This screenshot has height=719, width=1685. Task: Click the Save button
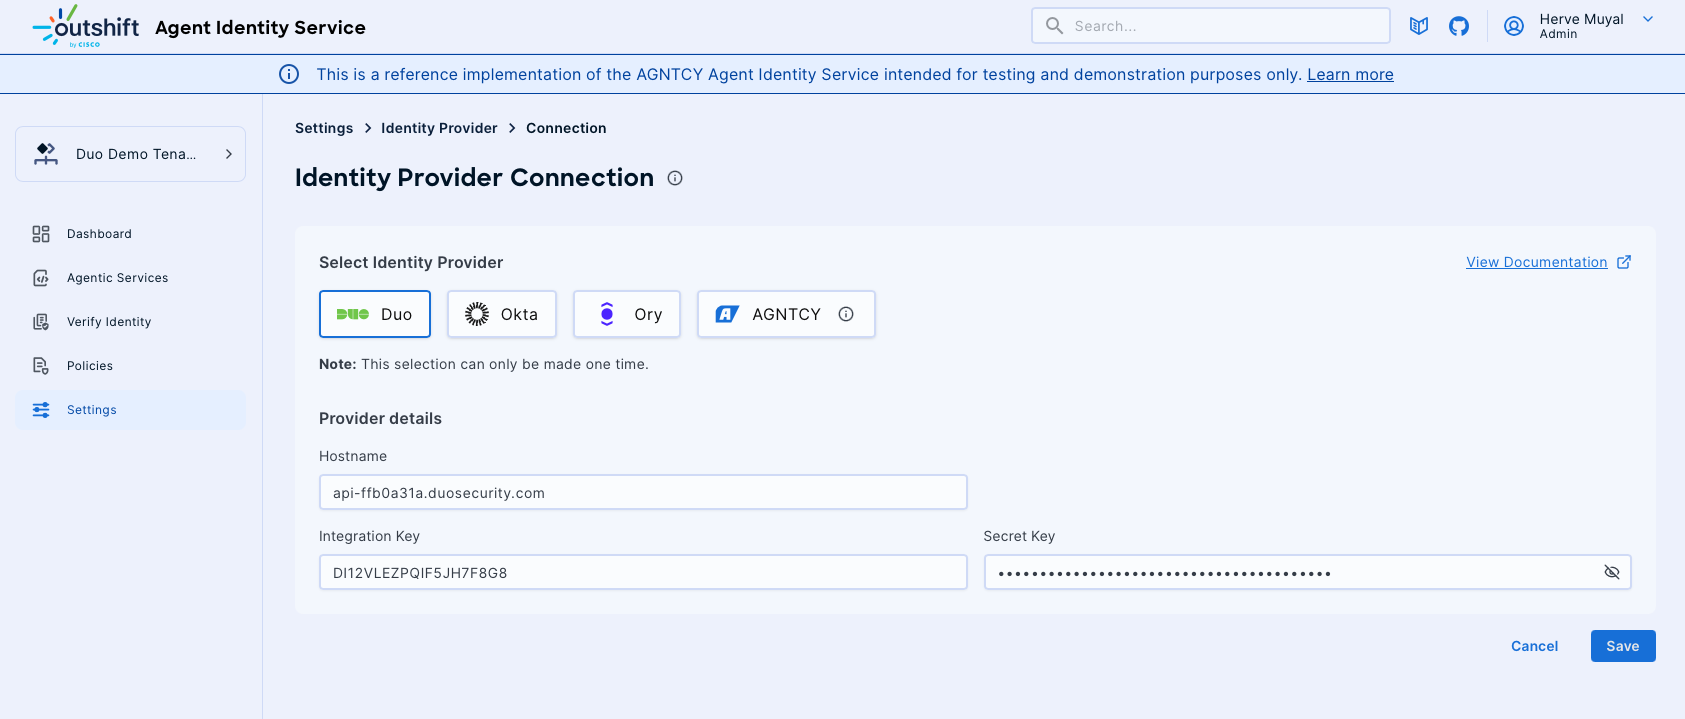[1623, 646]
